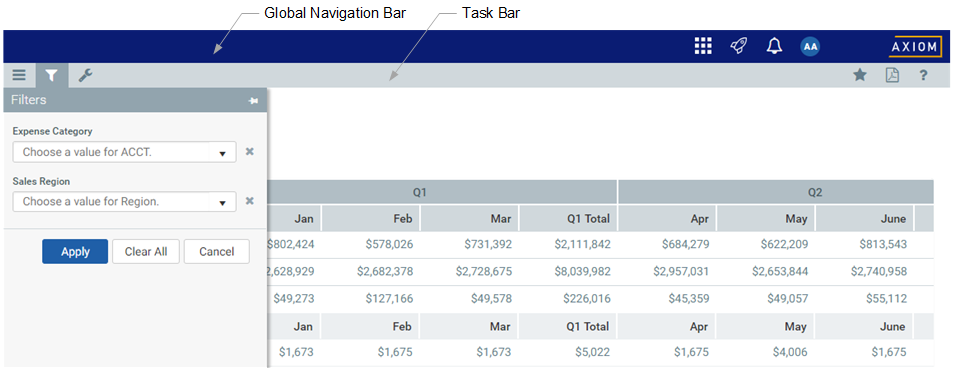
Task: Clear the Expense Category filter with X
Action: pos(249,152)
